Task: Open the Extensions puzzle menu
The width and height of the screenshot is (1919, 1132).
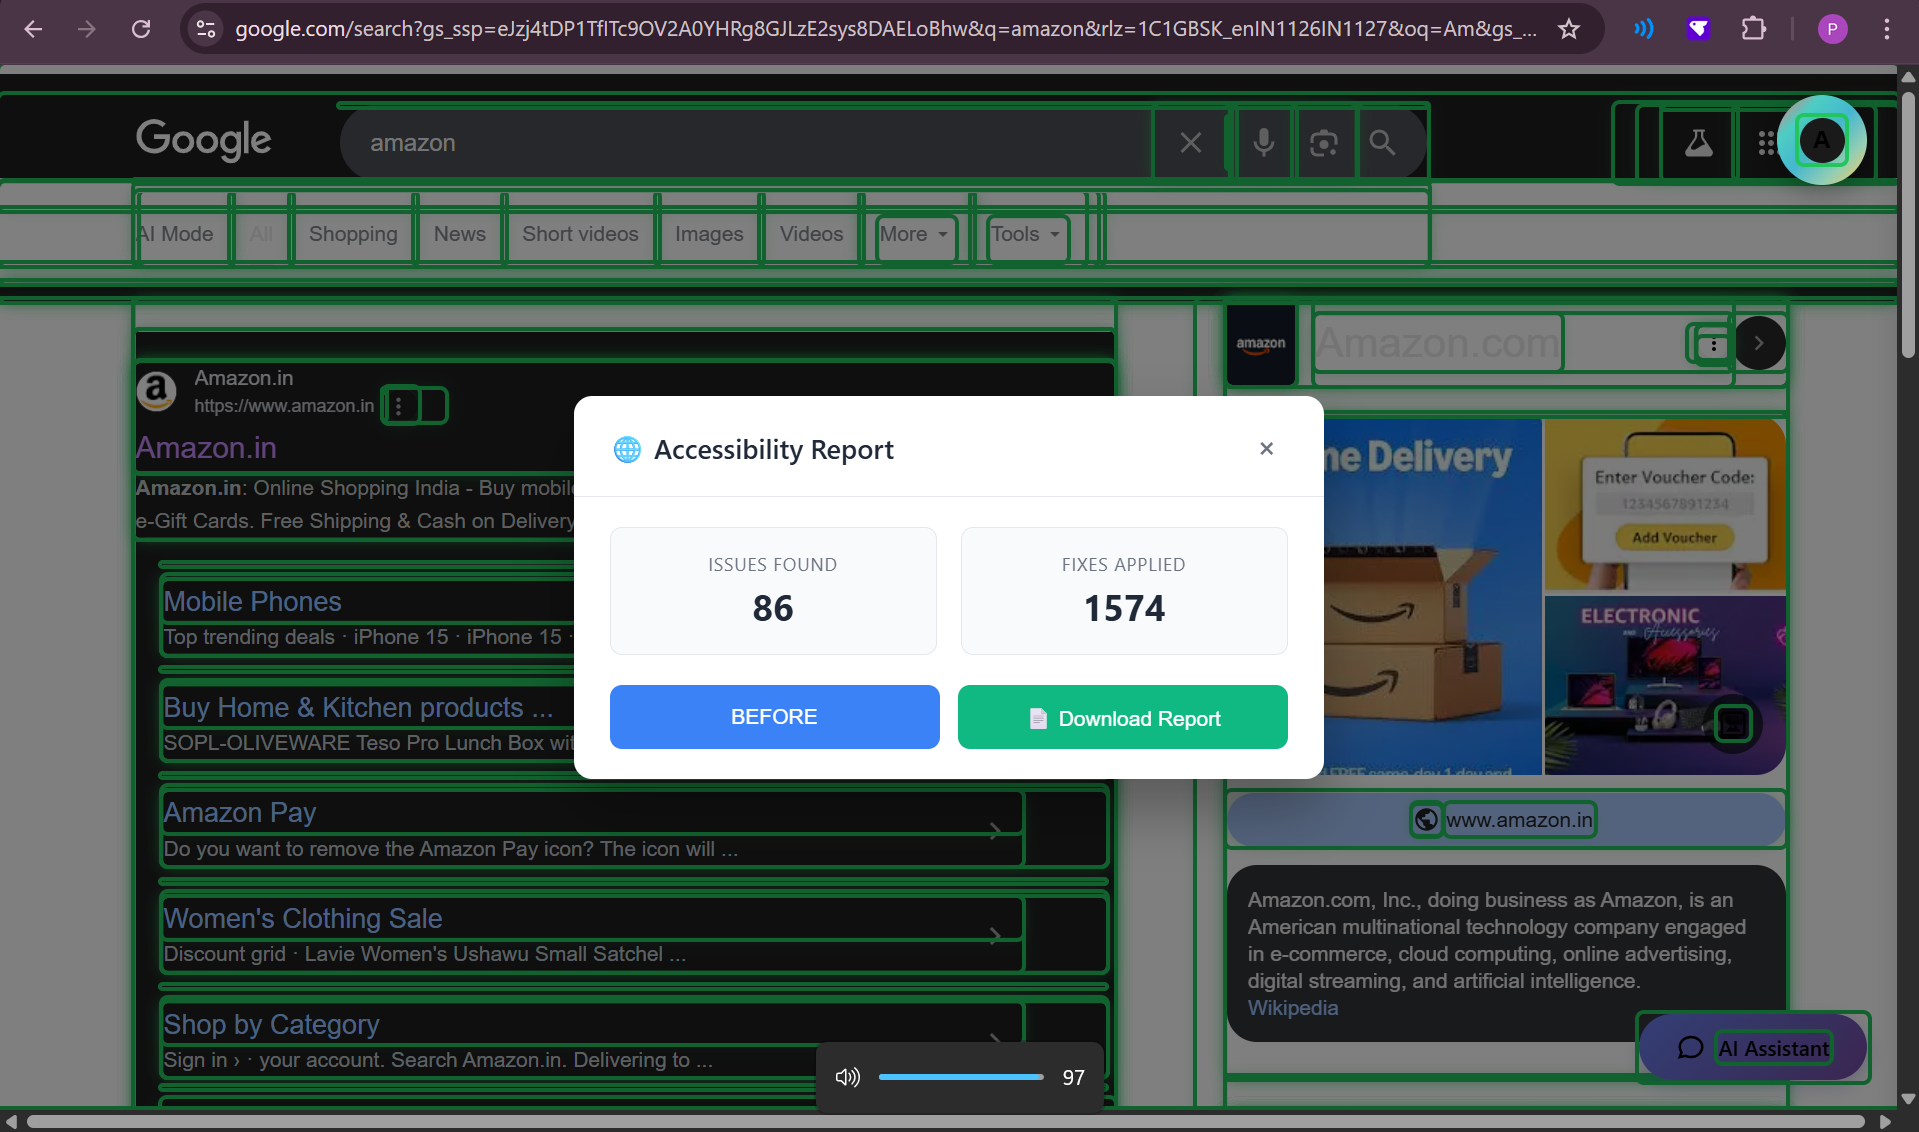Action: click(x=1753, y=29)
